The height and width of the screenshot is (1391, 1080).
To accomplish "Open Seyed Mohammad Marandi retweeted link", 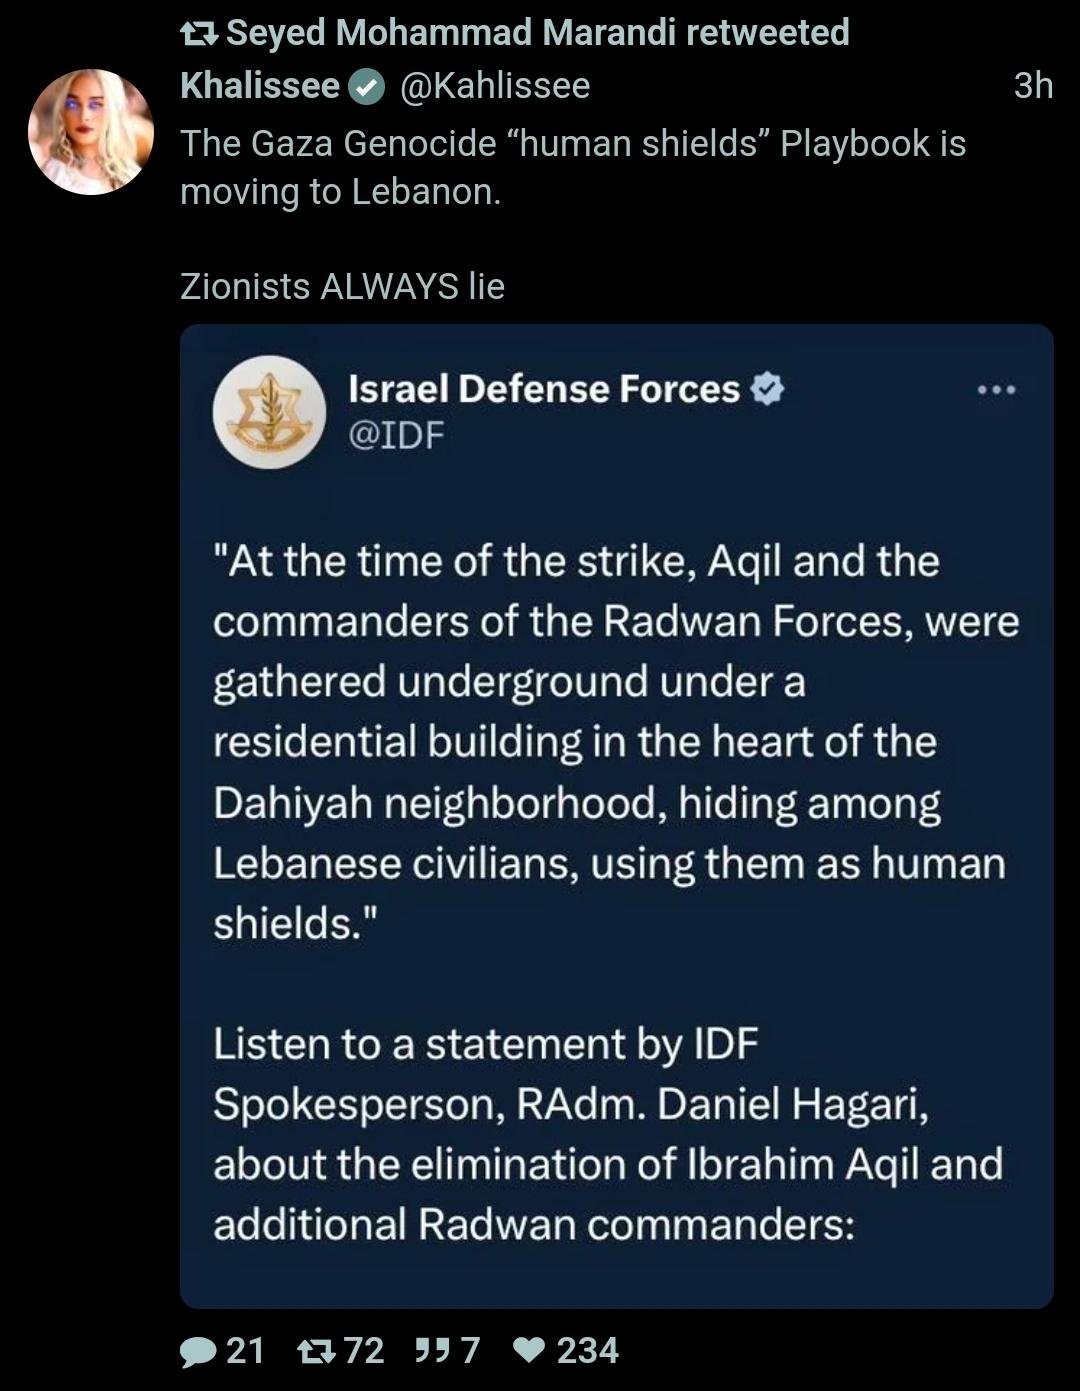I will pyautogui.click(x=537, y=33).
